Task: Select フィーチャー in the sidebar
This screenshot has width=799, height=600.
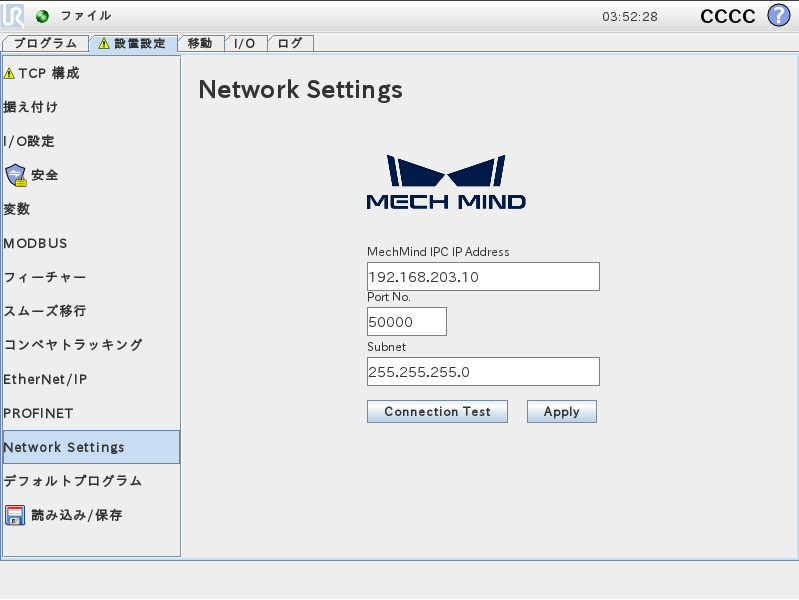Action: tap(91, 277)
